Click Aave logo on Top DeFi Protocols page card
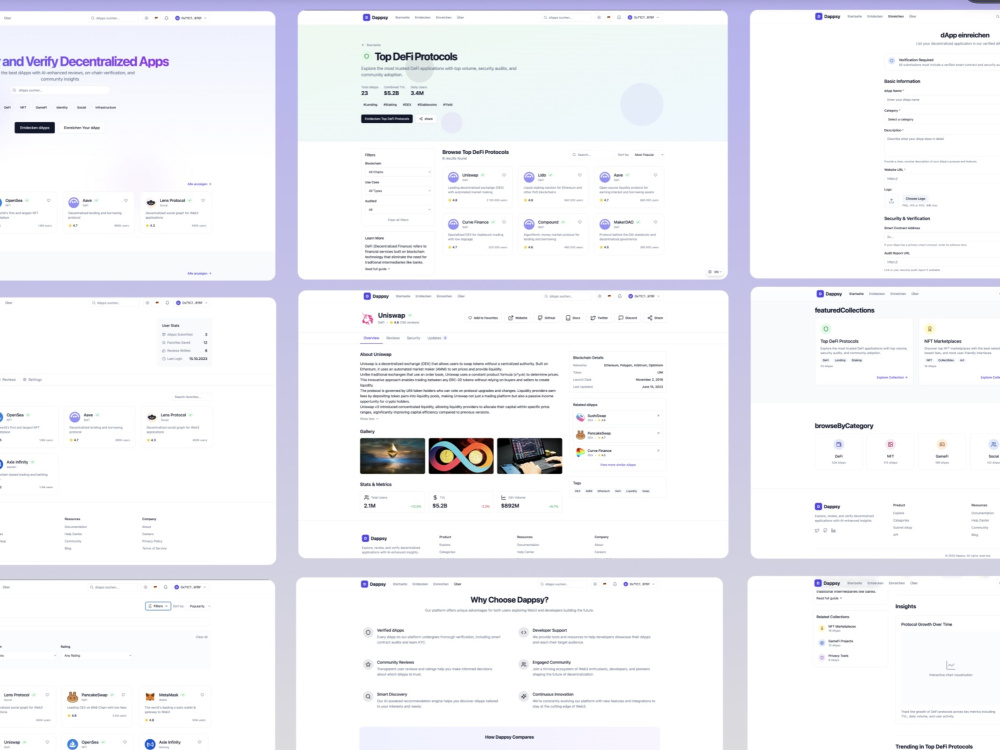The height and width of the screenshot is (750, 1000). pos(605,177)
